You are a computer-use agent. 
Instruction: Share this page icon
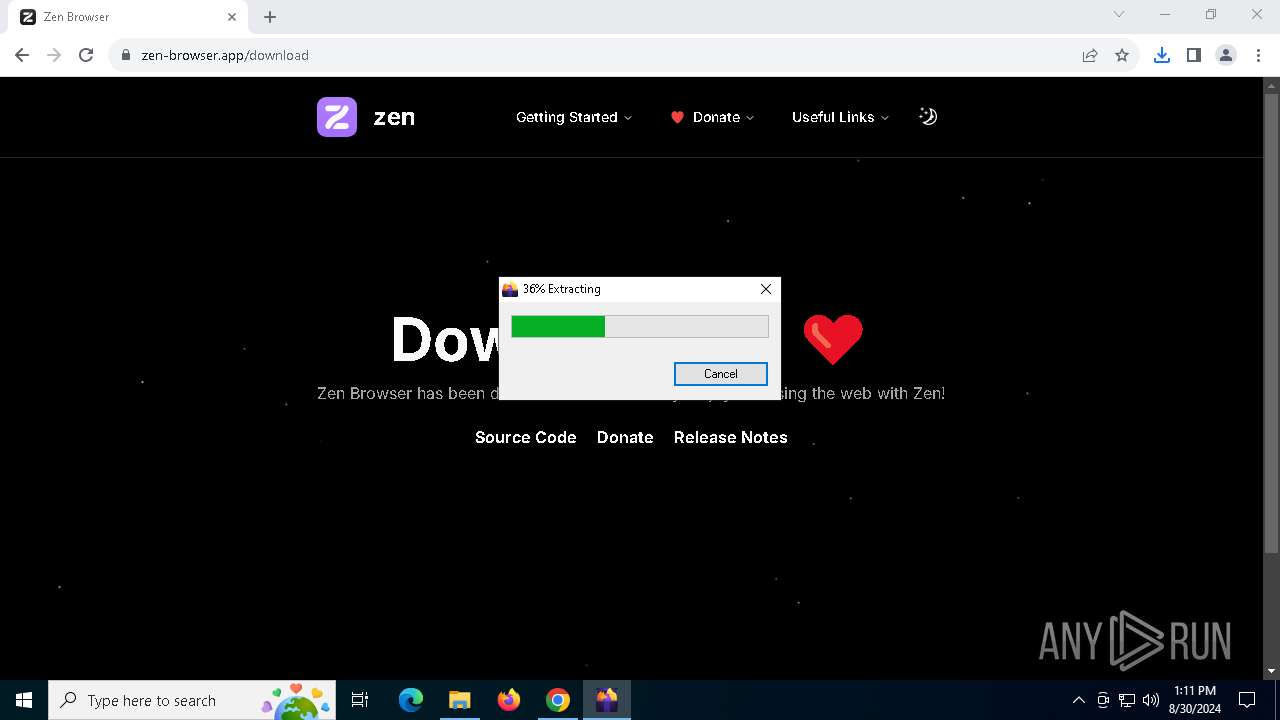click(1090, 55)
